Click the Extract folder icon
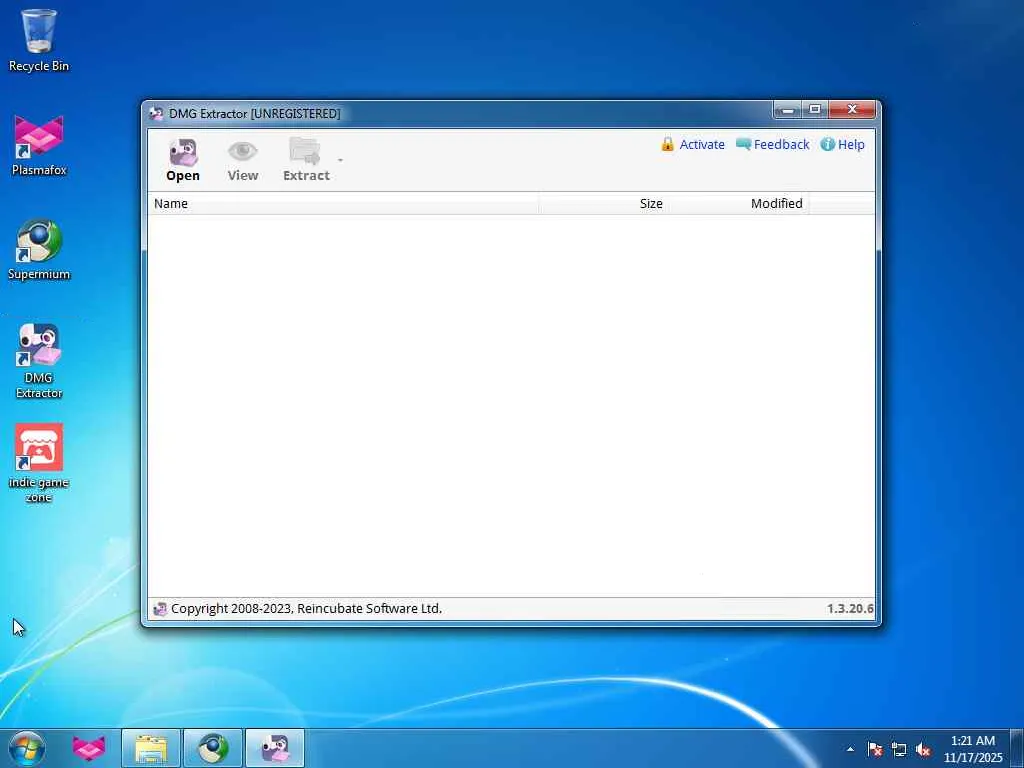The image size is (1024, 768). [x=305, y=151]
